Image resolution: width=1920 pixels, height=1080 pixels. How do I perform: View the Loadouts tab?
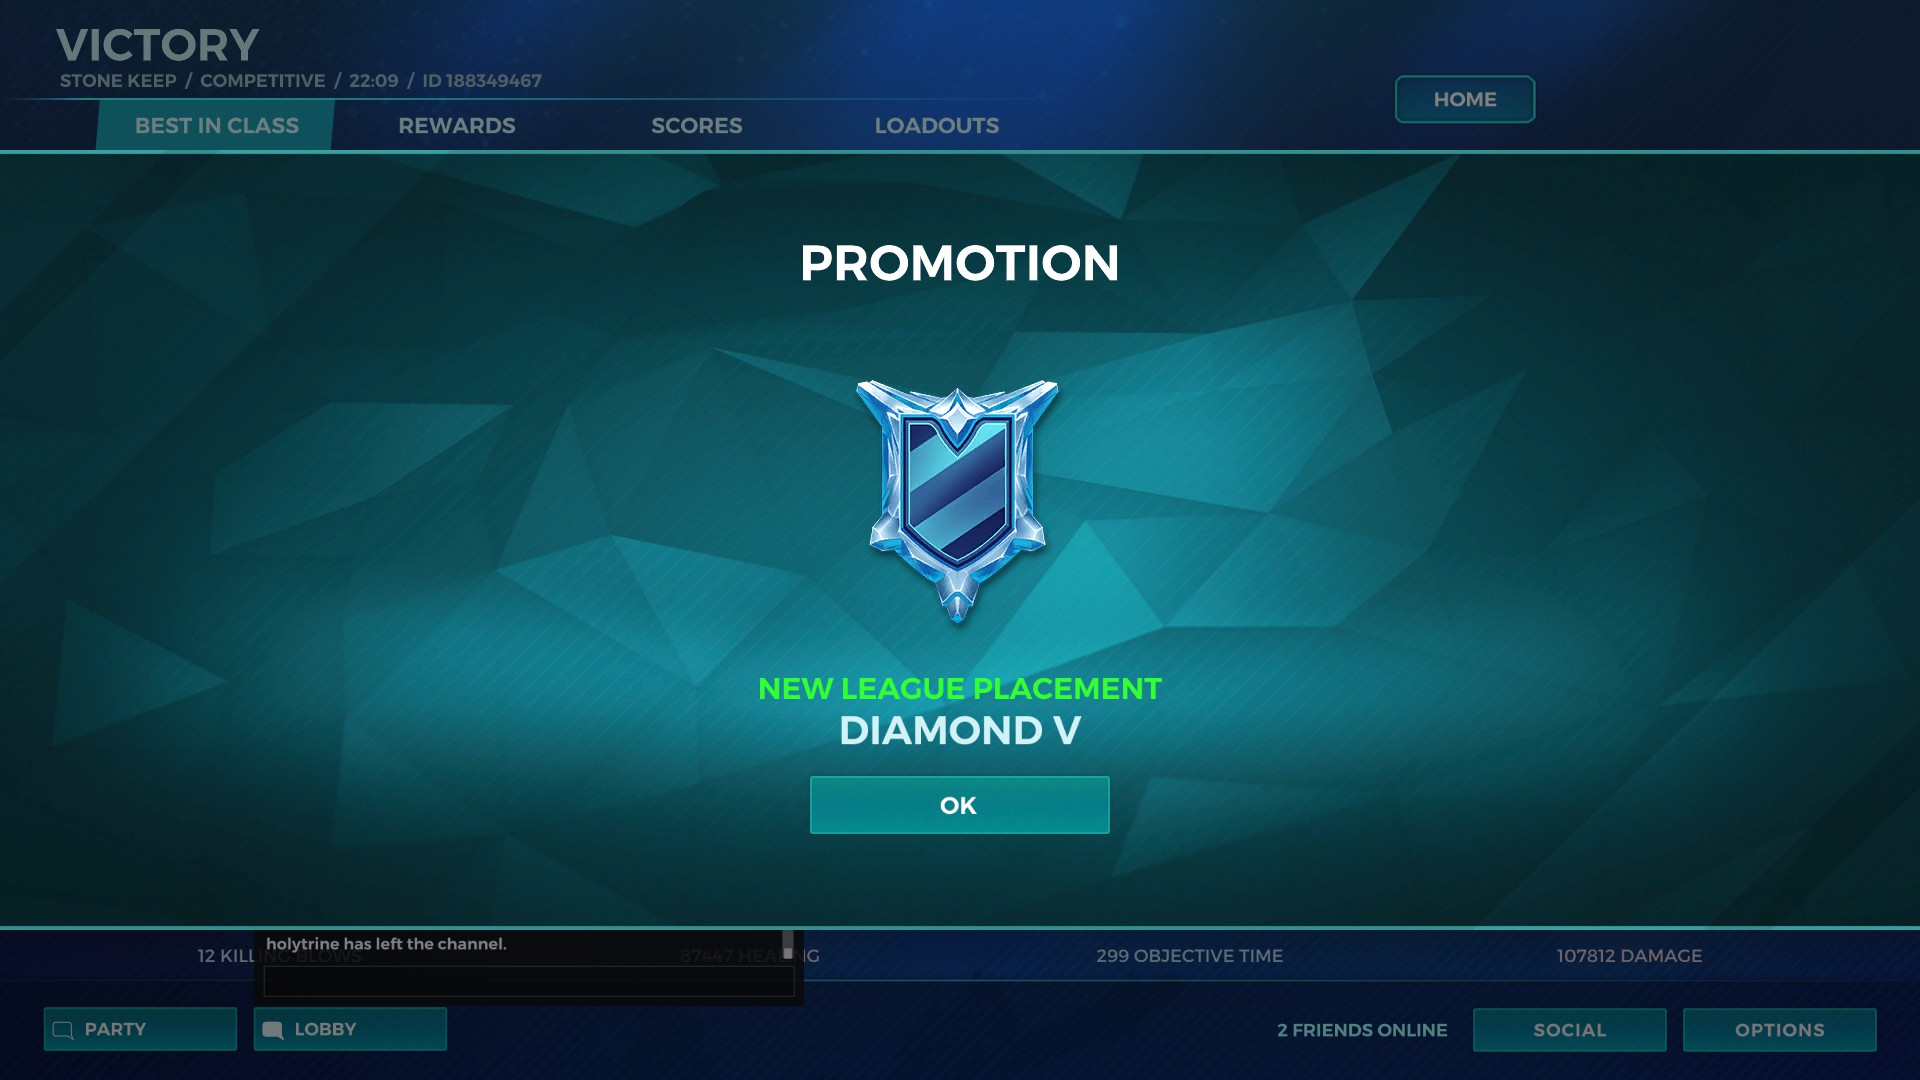pyautogui.click(x=937, y=126)
